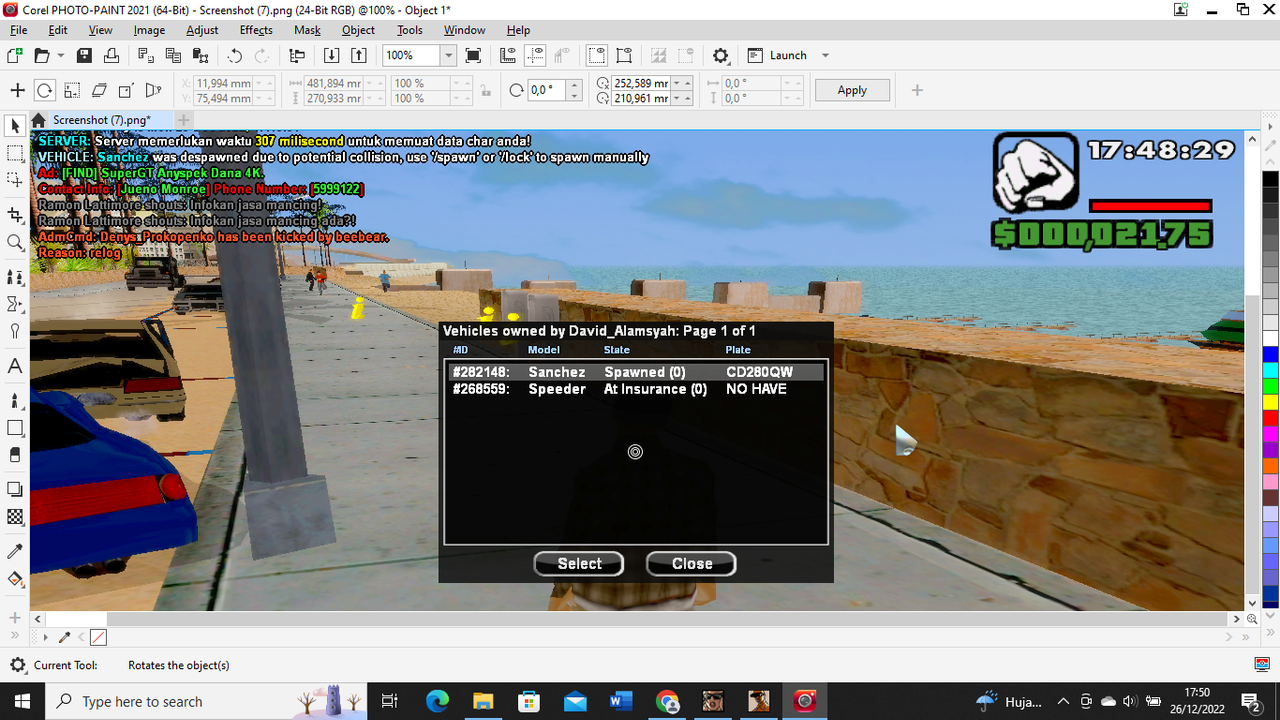Screen dimensions: 1280x720
Task: Toggle mask marquee visibility
Action: pos(597,56)
